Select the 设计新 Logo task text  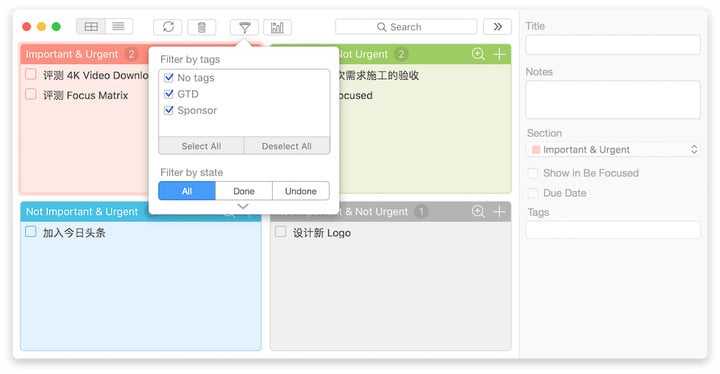pyautogui.click(x=322, y=233)
